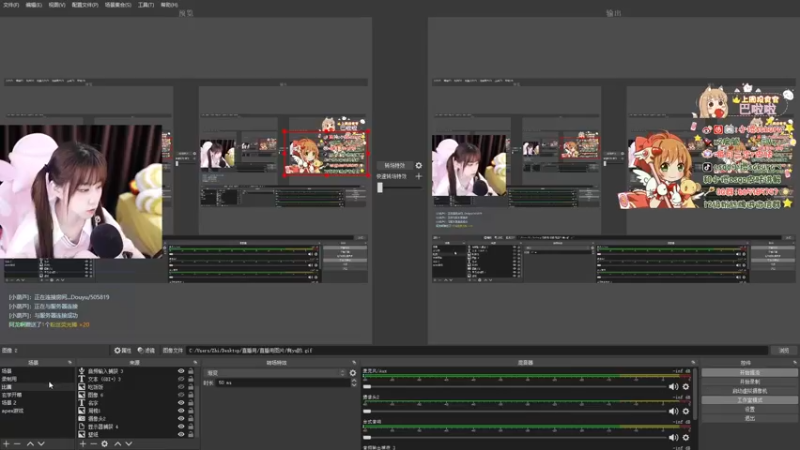Open the 帮助(H) menu
Screen dimensions: 800x450
tap(169, 5)
